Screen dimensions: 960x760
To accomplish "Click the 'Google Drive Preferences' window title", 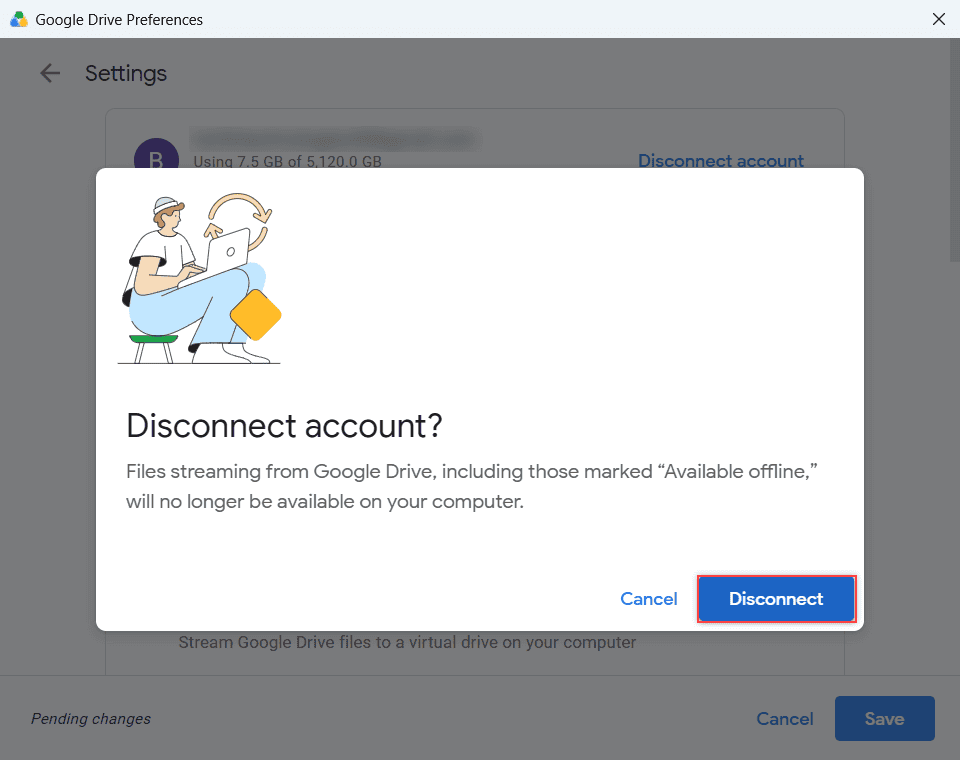I will [119, 20].
